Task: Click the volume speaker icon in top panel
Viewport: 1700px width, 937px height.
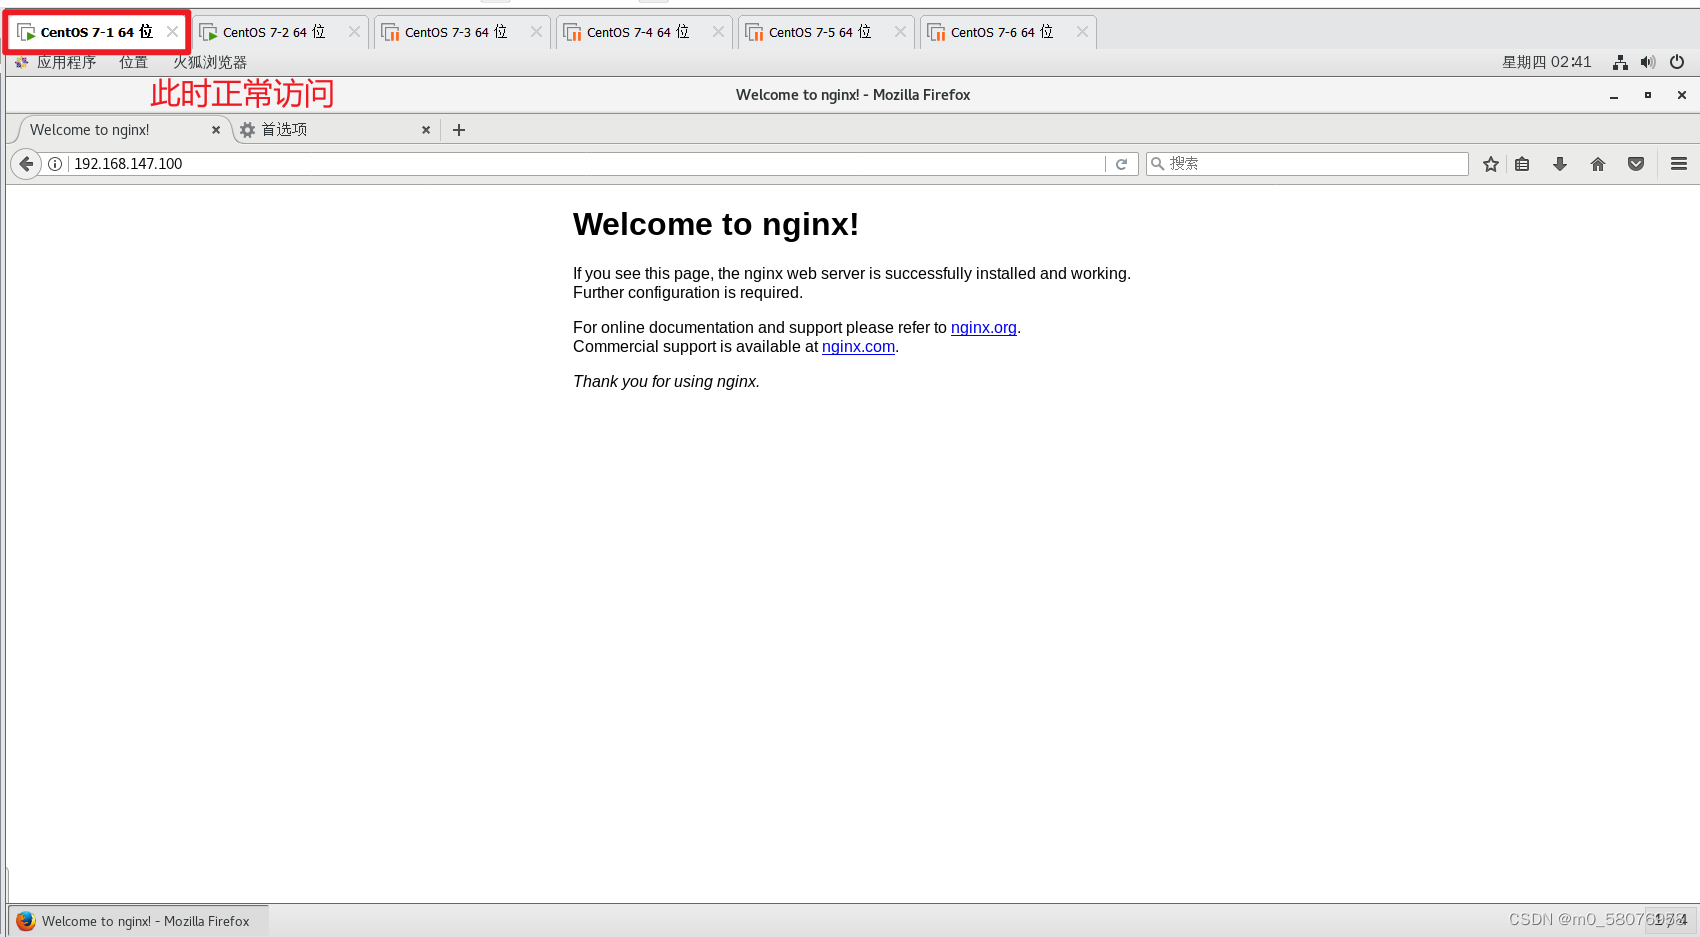Action: [x=1648, y=62]
